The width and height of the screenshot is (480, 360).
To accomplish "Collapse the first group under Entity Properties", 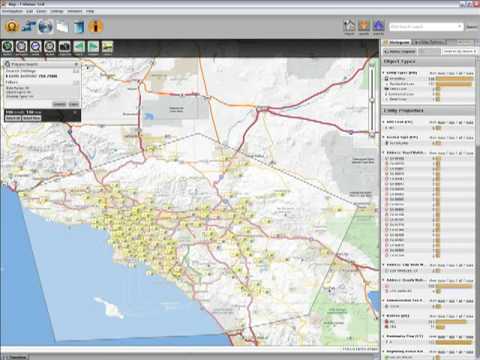I will click(x=384, y=122).
